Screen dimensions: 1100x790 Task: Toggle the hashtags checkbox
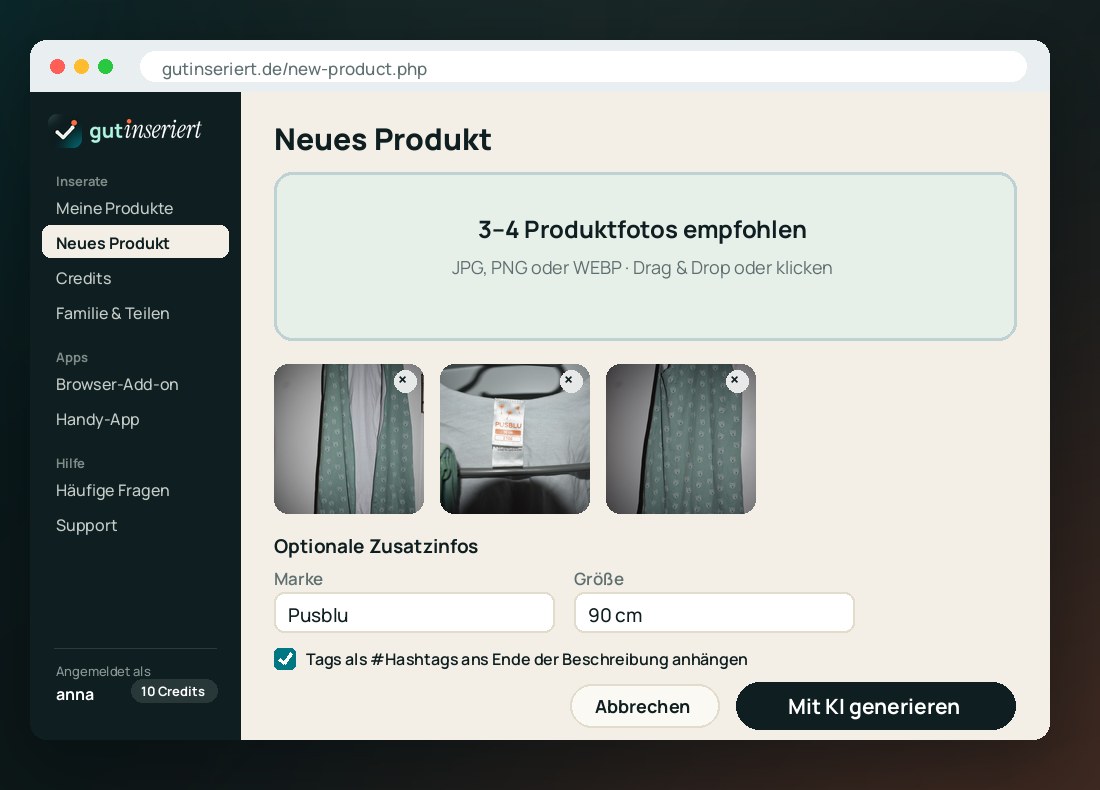pyautogui.click(x=285, y=660)
